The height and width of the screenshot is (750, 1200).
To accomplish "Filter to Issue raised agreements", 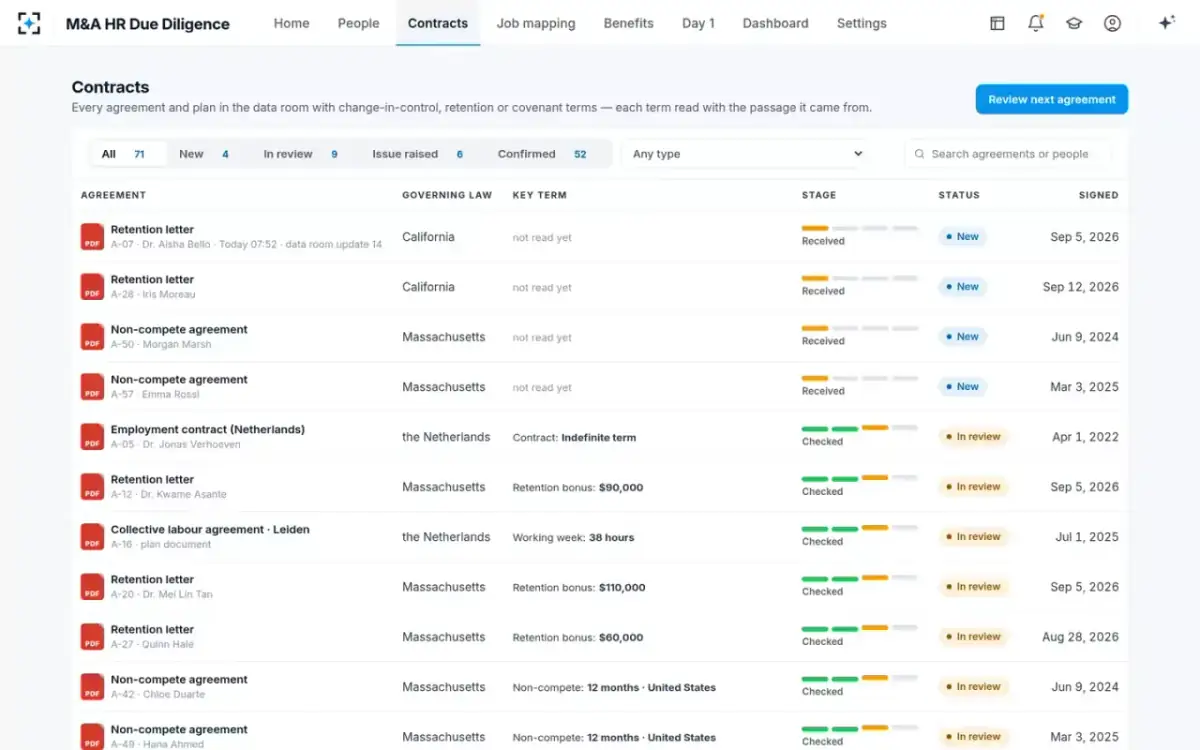I will coord(418,154).
